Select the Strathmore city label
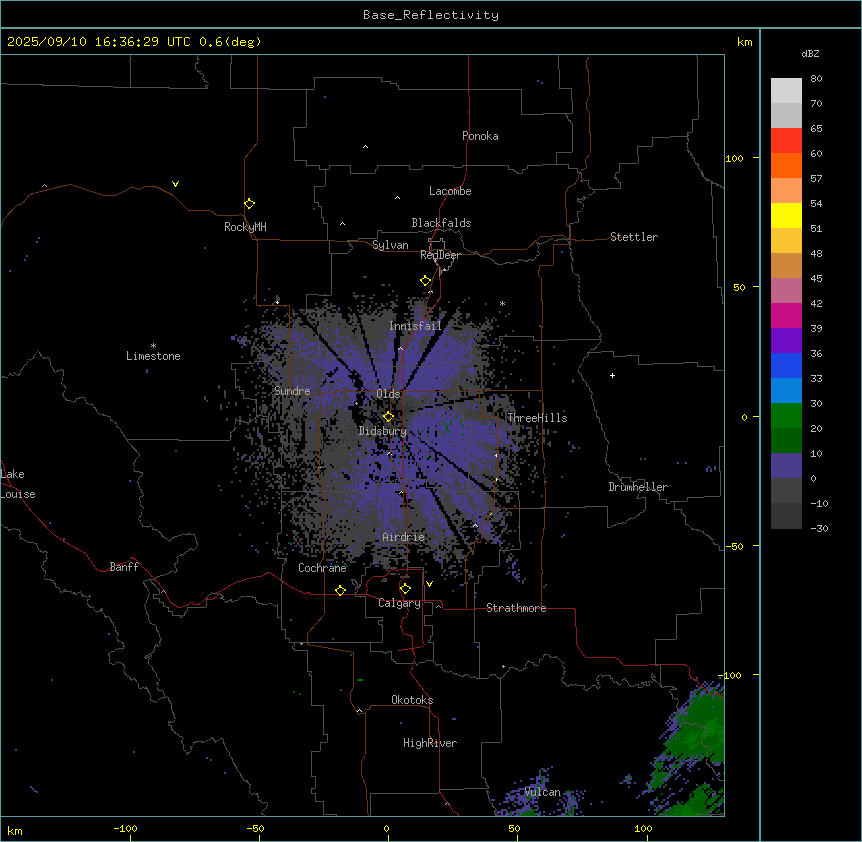Image resolution: width=862 pixels, height=842 pixels. point(516,608)
